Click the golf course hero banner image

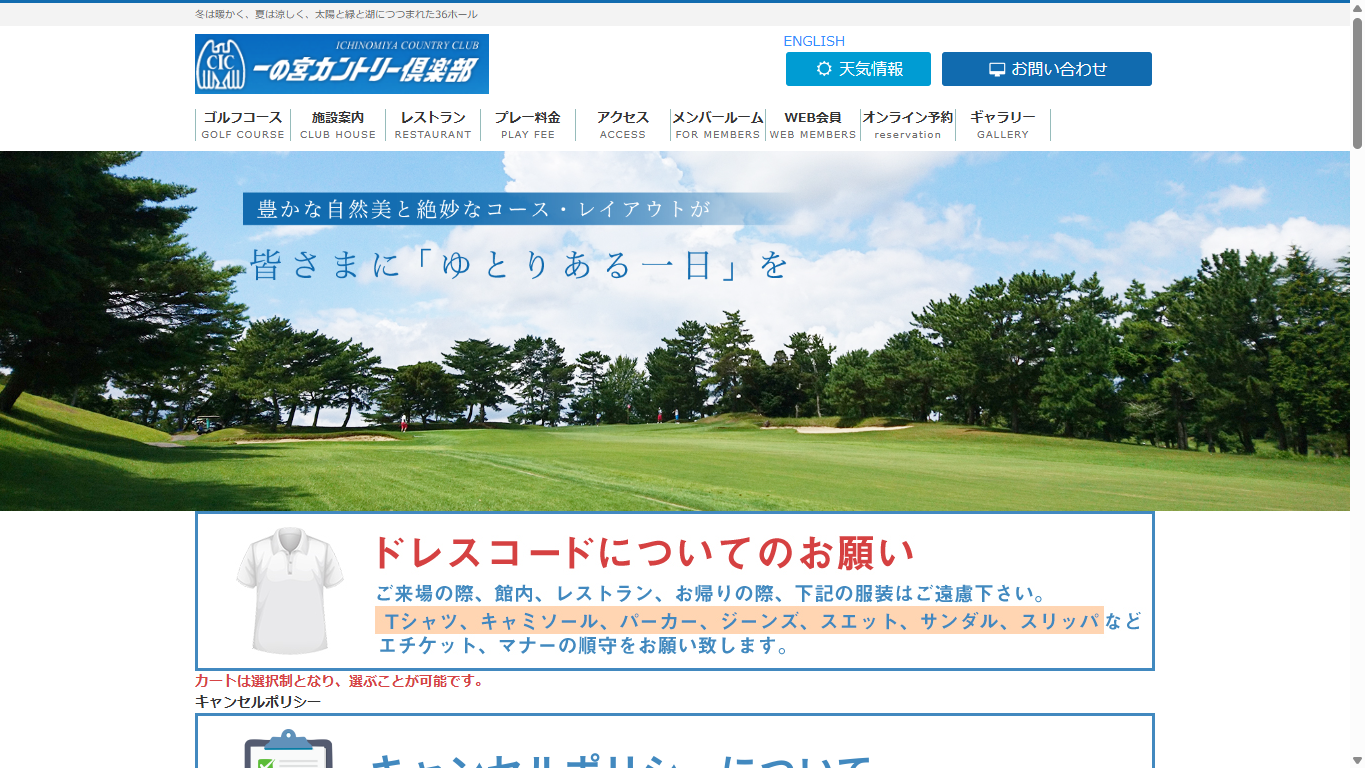675,331
